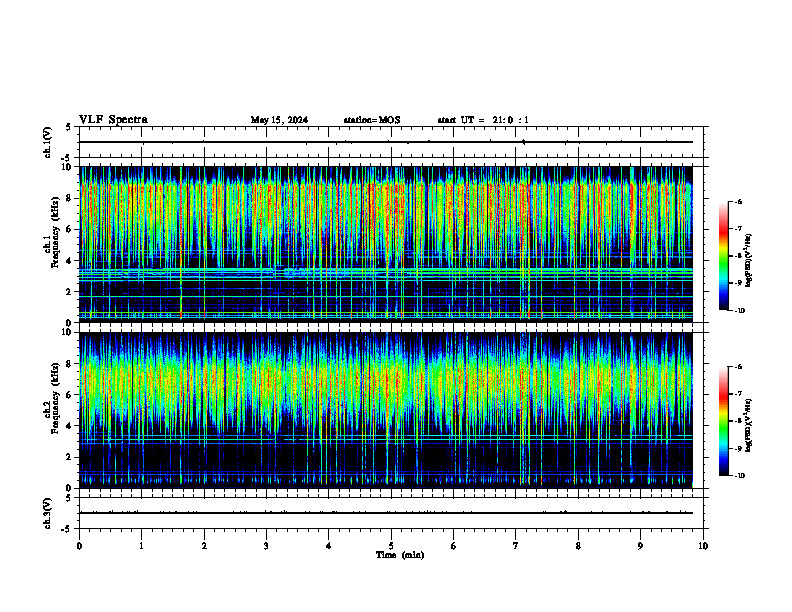This screenshot has height=612, width=792.
Task: Click inside the ch.2 spectrogram panel
Action: pyautogui.click(x=386, y=410)
